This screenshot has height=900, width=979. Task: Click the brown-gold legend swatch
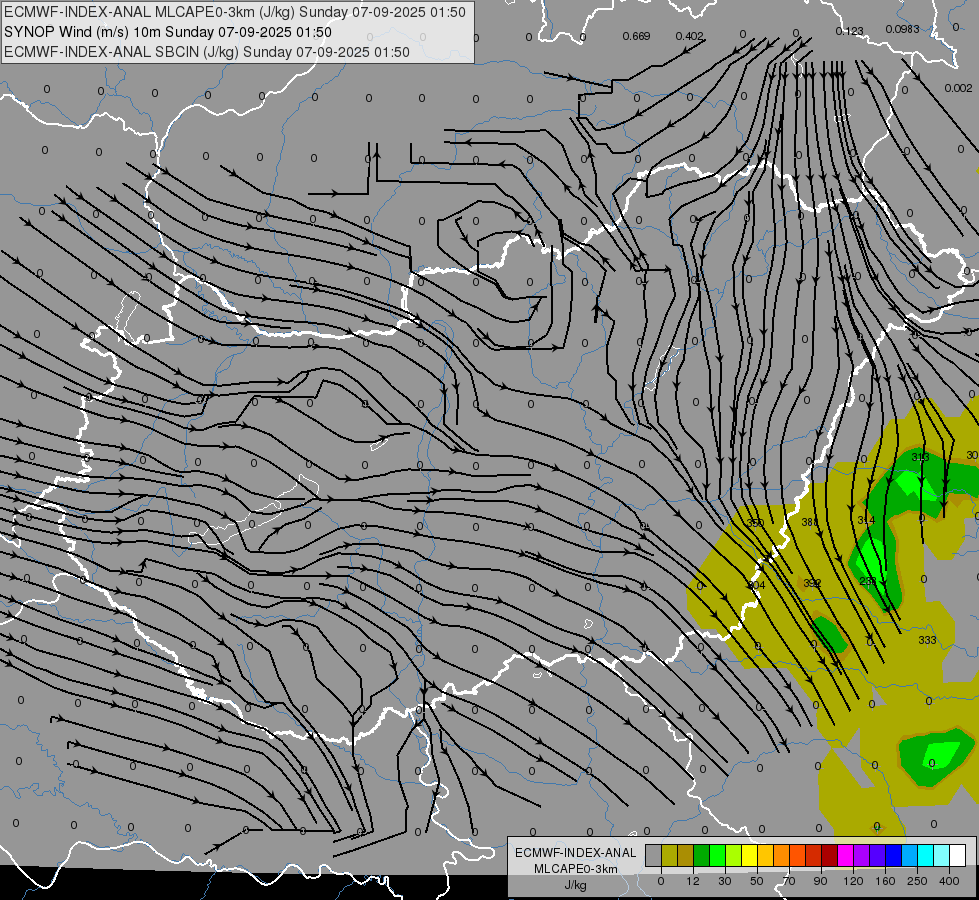click(x=686, y=855)
